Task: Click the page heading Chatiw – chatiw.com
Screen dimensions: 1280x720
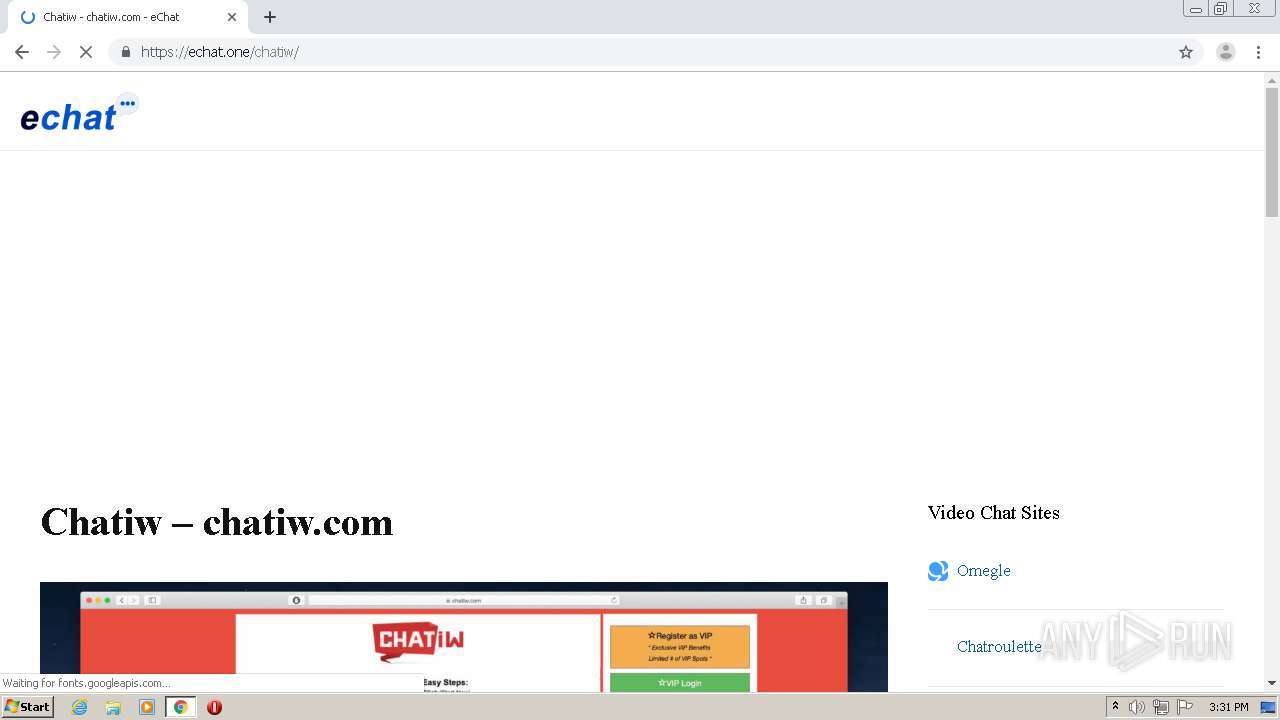Action: pos(217,522)
